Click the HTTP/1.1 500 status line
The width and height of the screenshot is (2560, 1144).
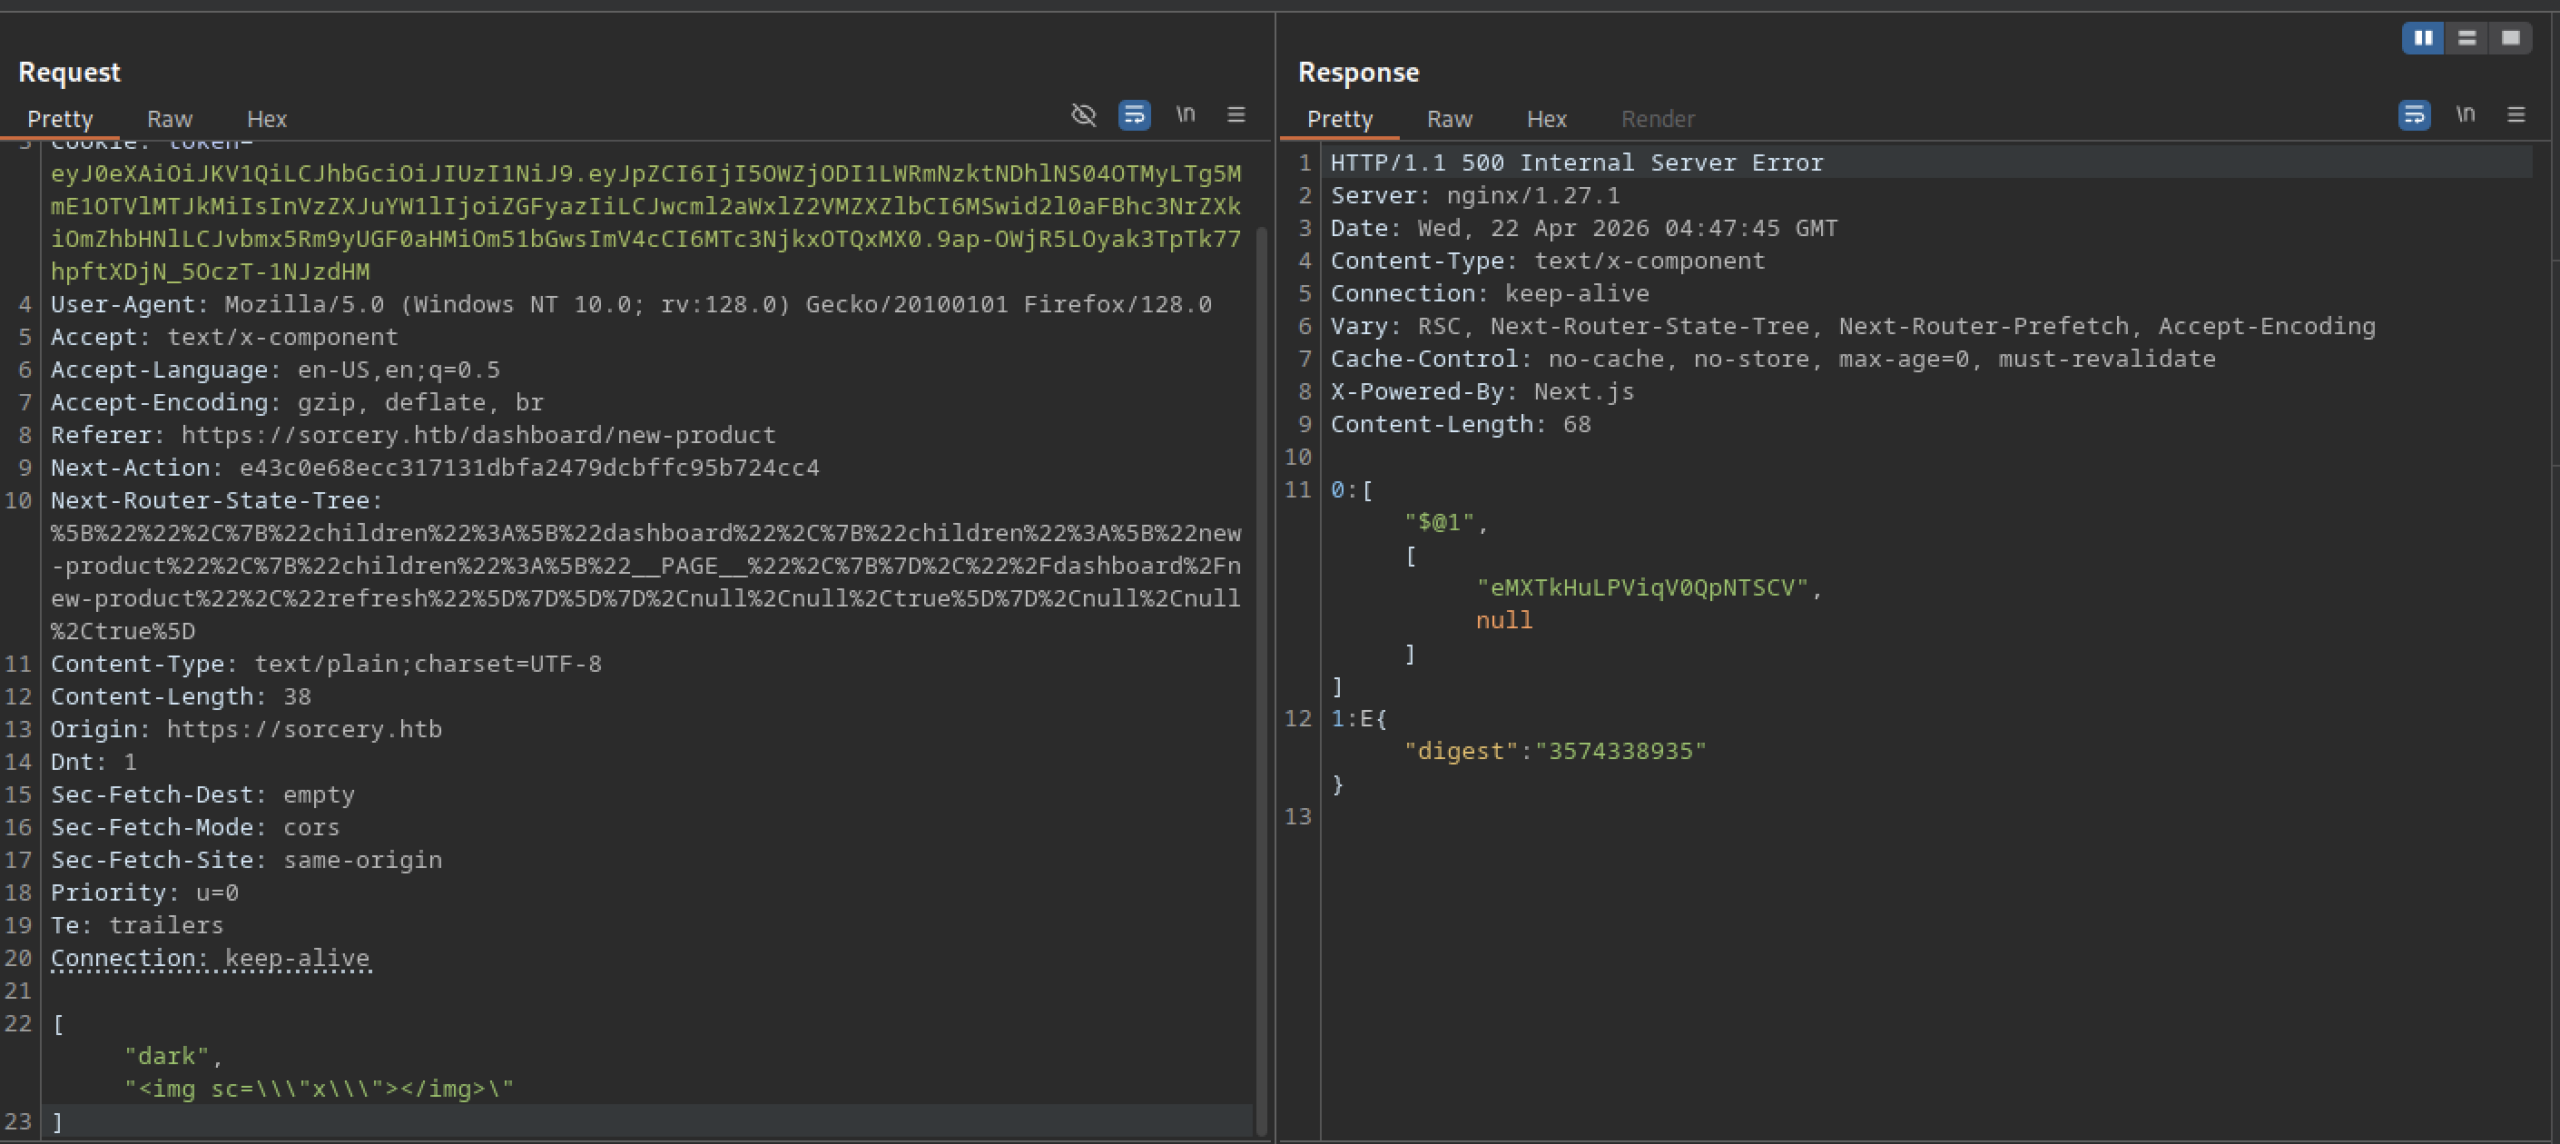pyautogui.click(x=1576, y=163)
